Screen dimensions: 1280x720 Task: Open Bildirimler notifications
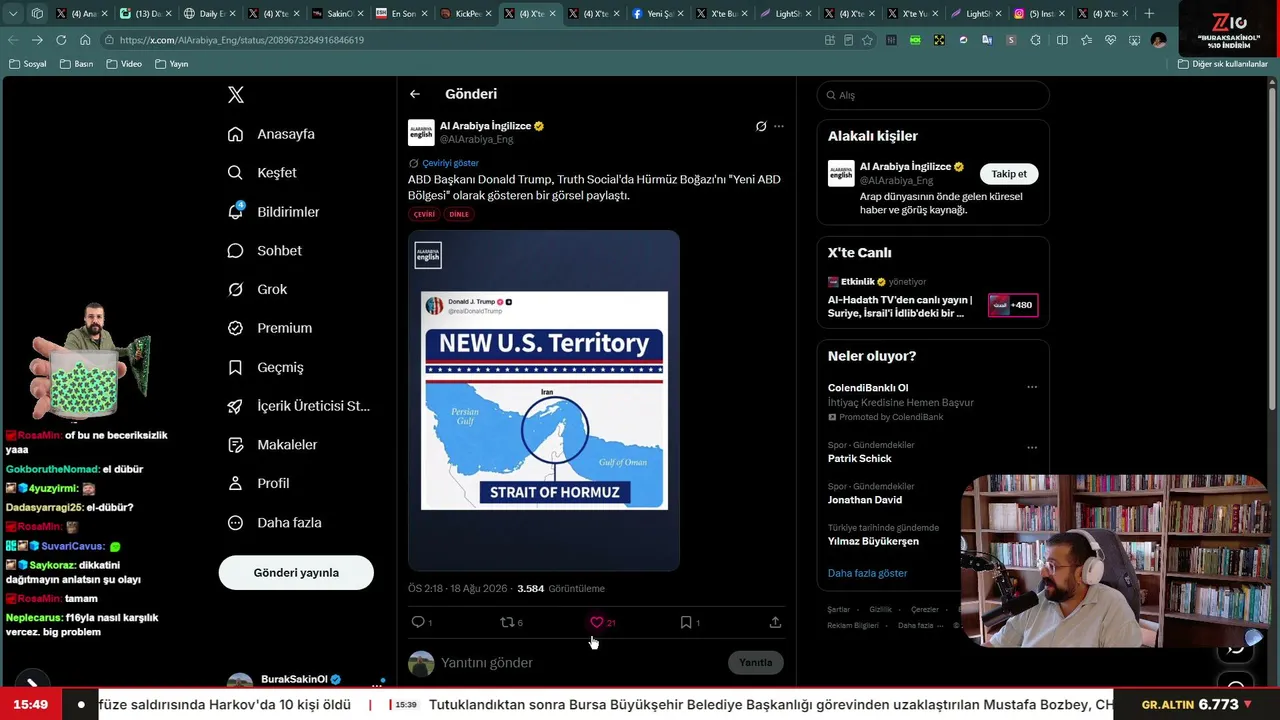(273, 212)
